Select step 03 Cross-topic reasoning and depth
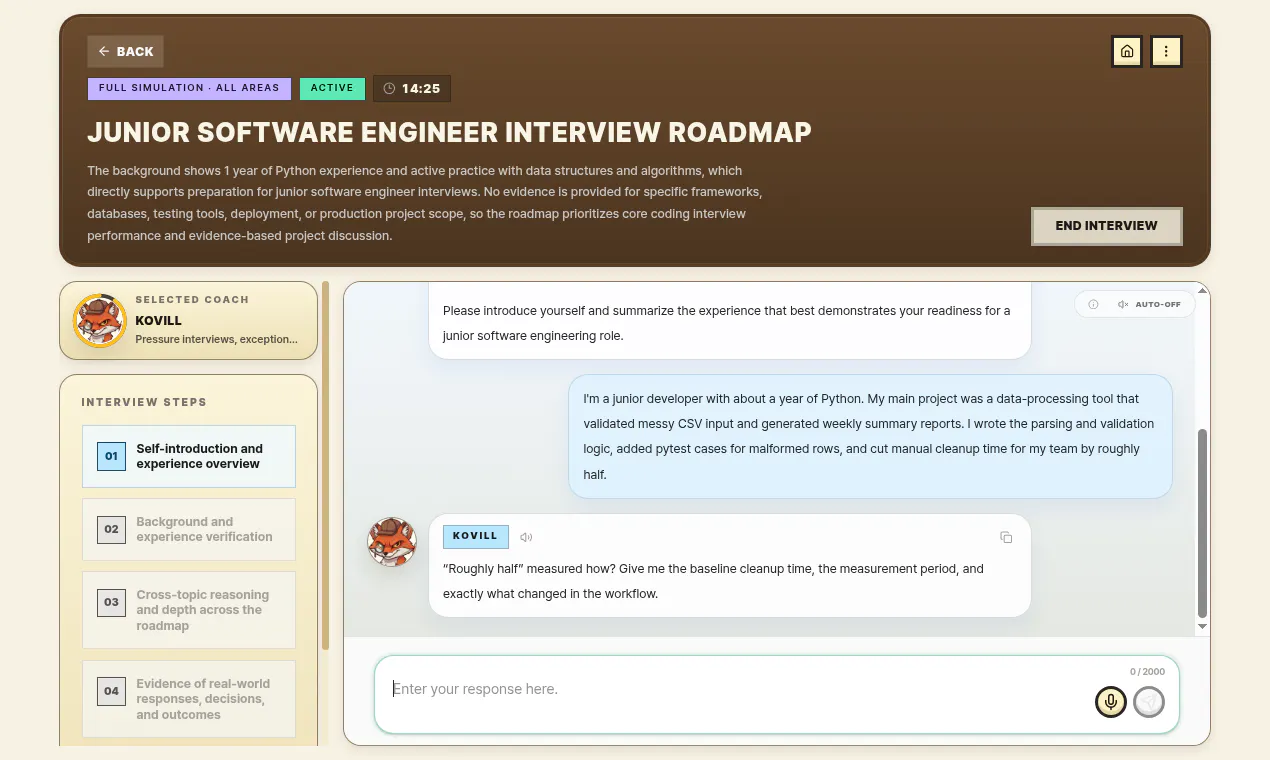Image resolution: width=1270 pixels, height=760 pixels. point(189,610)
